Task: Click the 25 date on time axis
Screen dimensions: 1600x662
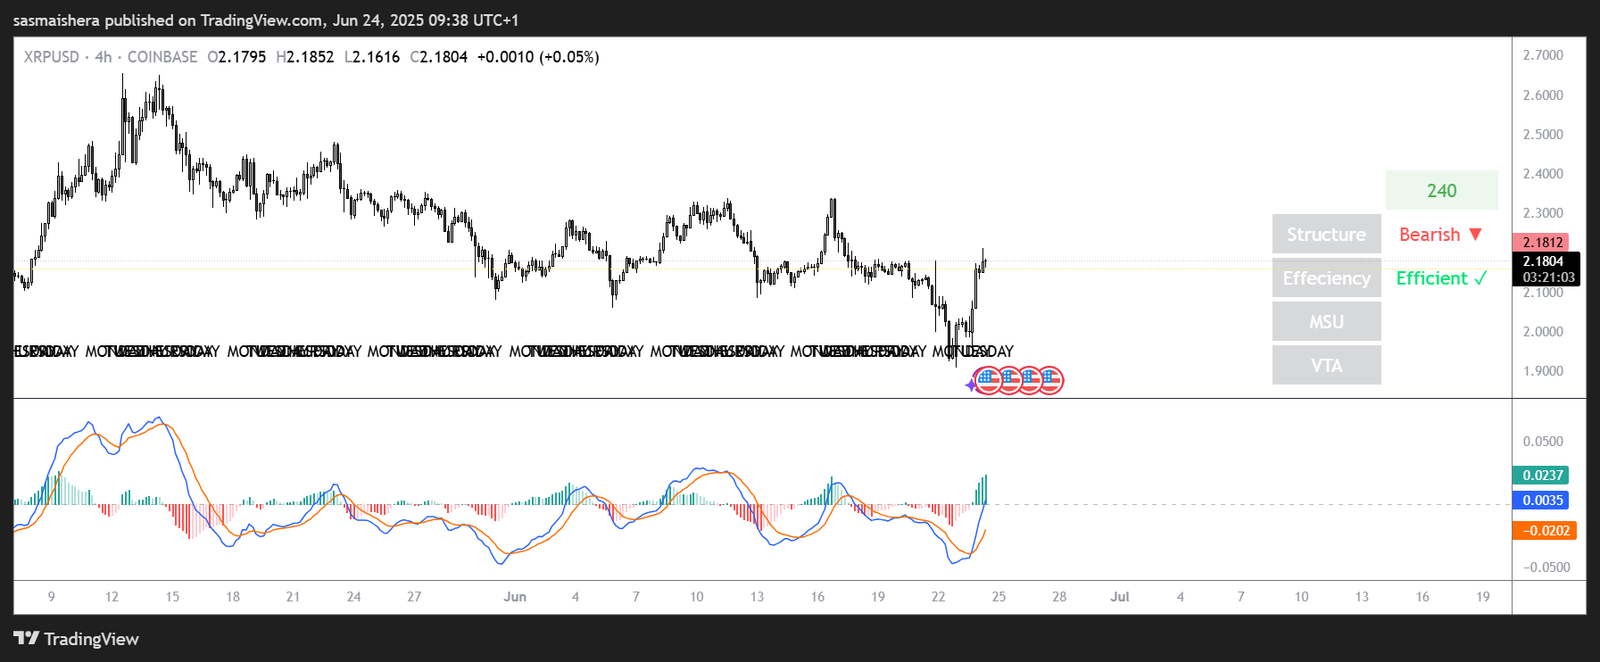Action: point(999,597)
